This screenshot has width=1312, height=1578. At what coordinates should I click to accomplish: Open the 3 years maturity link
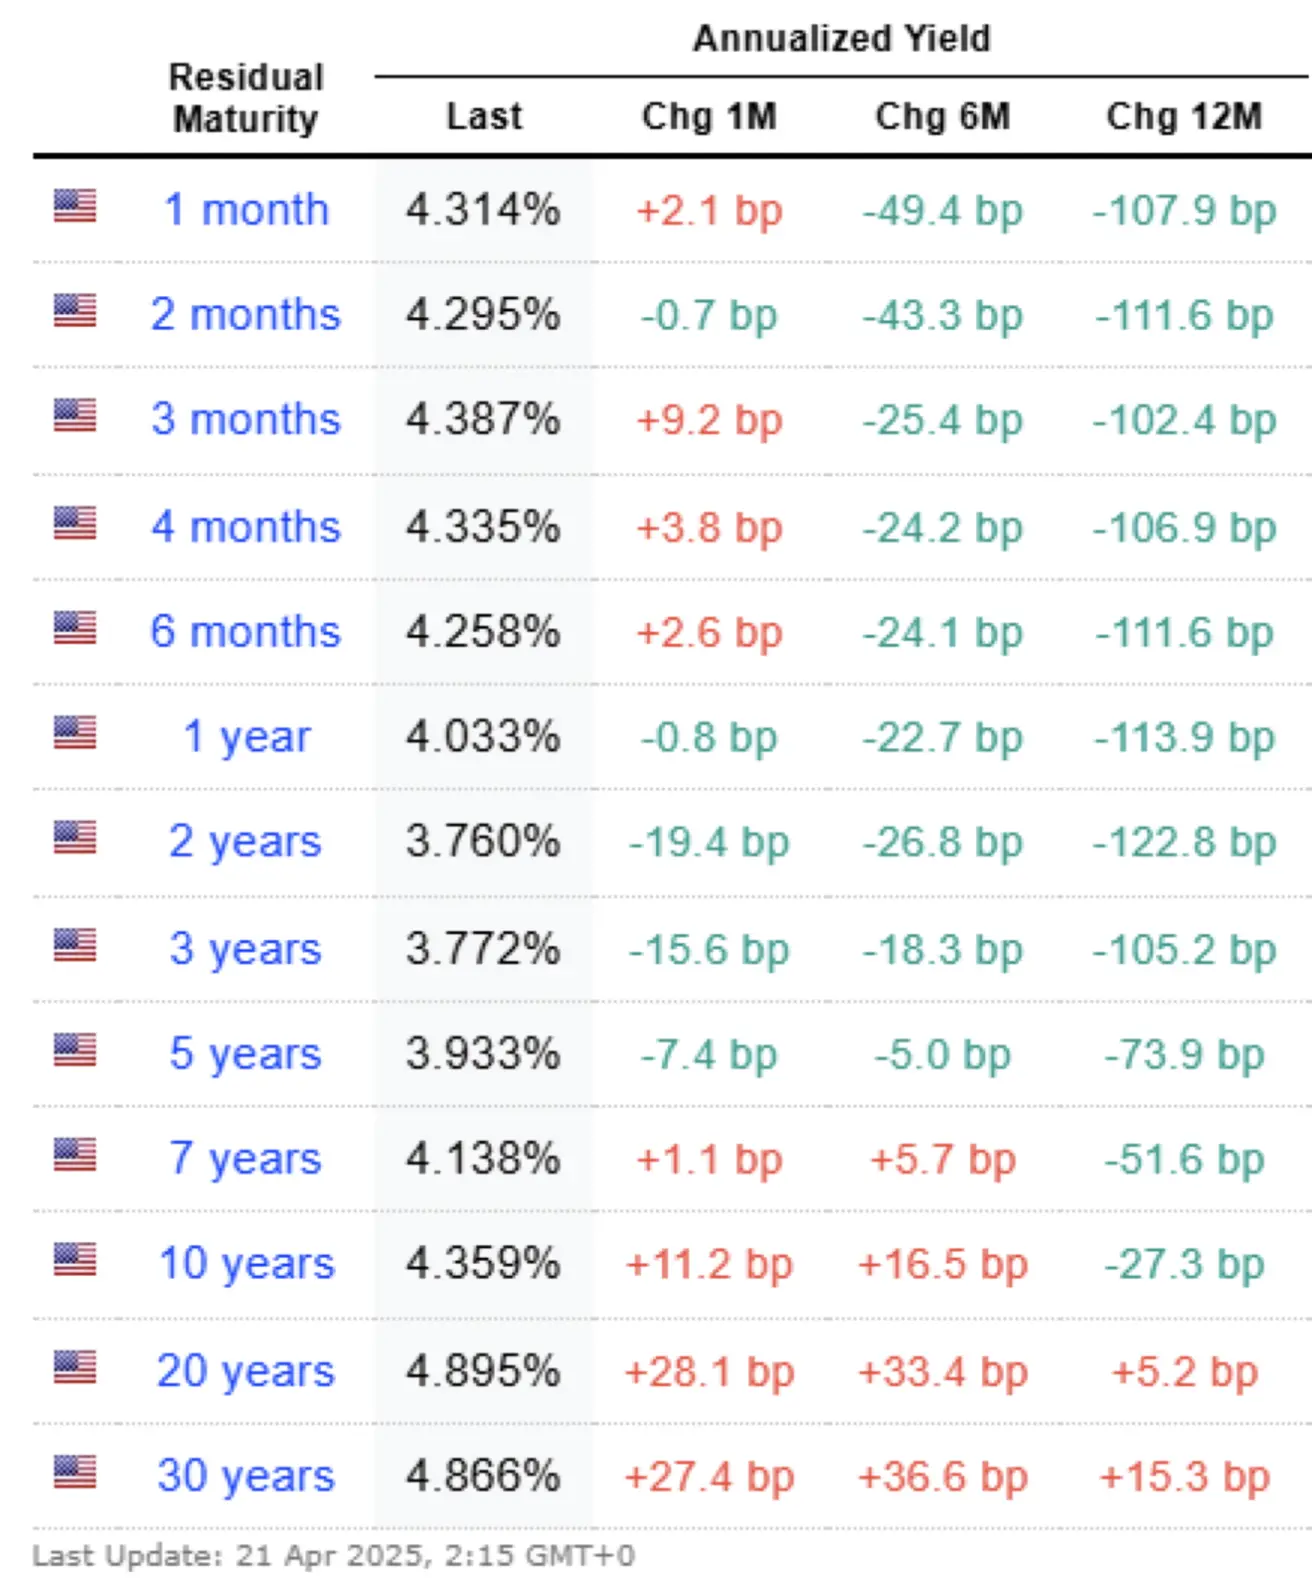[245, 949]
